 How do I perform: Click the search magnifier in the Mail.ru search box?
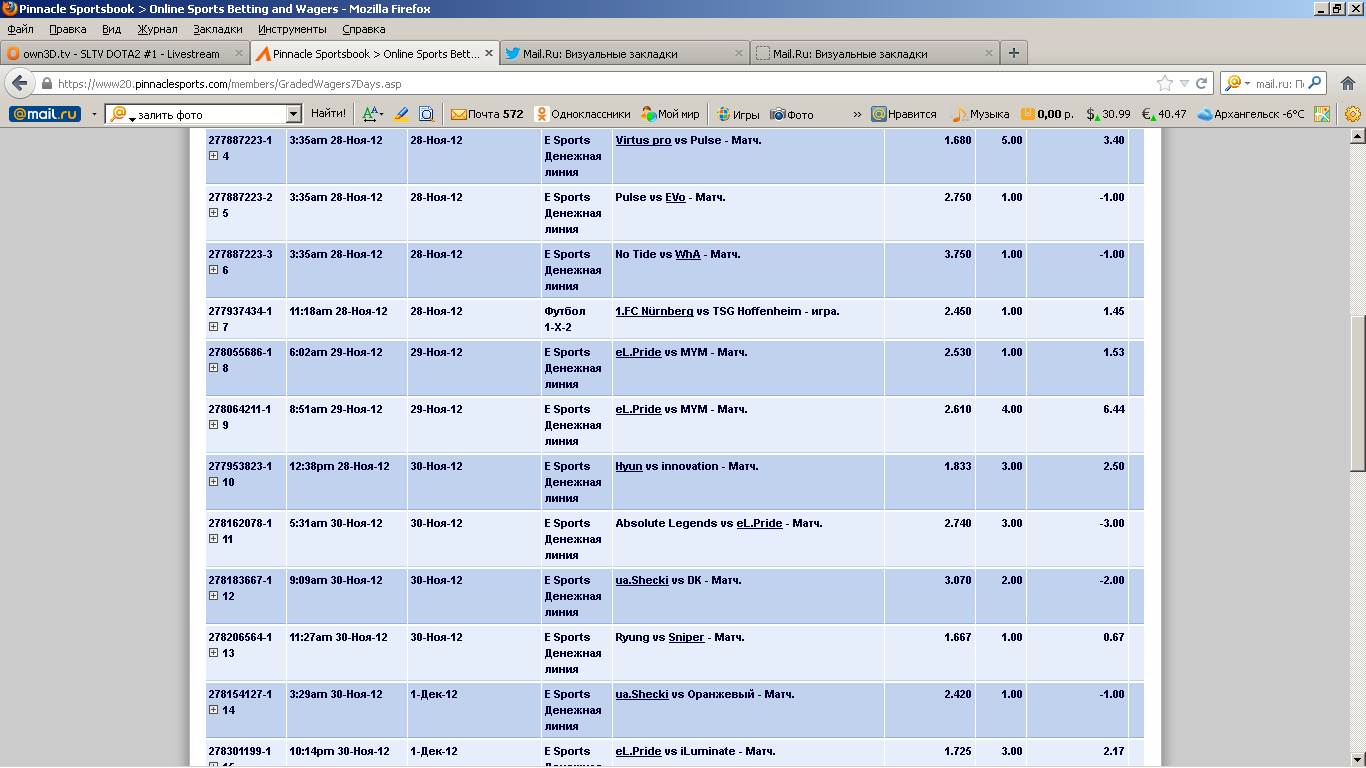pyautogui.click(x=1315, y=83)
